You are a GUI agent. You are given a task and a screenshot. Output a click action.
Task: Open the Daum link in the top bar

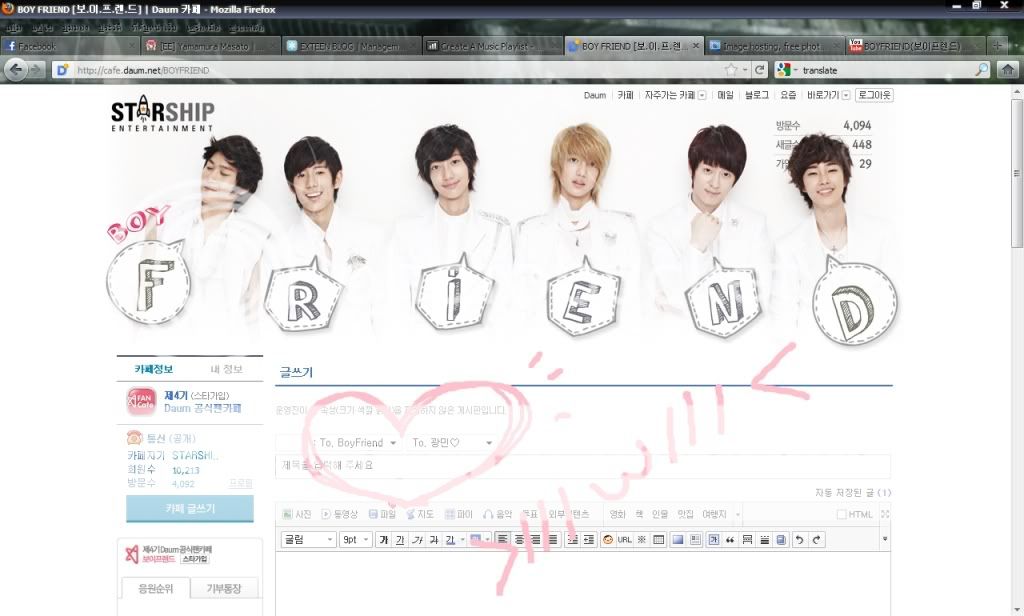(595, 95)
